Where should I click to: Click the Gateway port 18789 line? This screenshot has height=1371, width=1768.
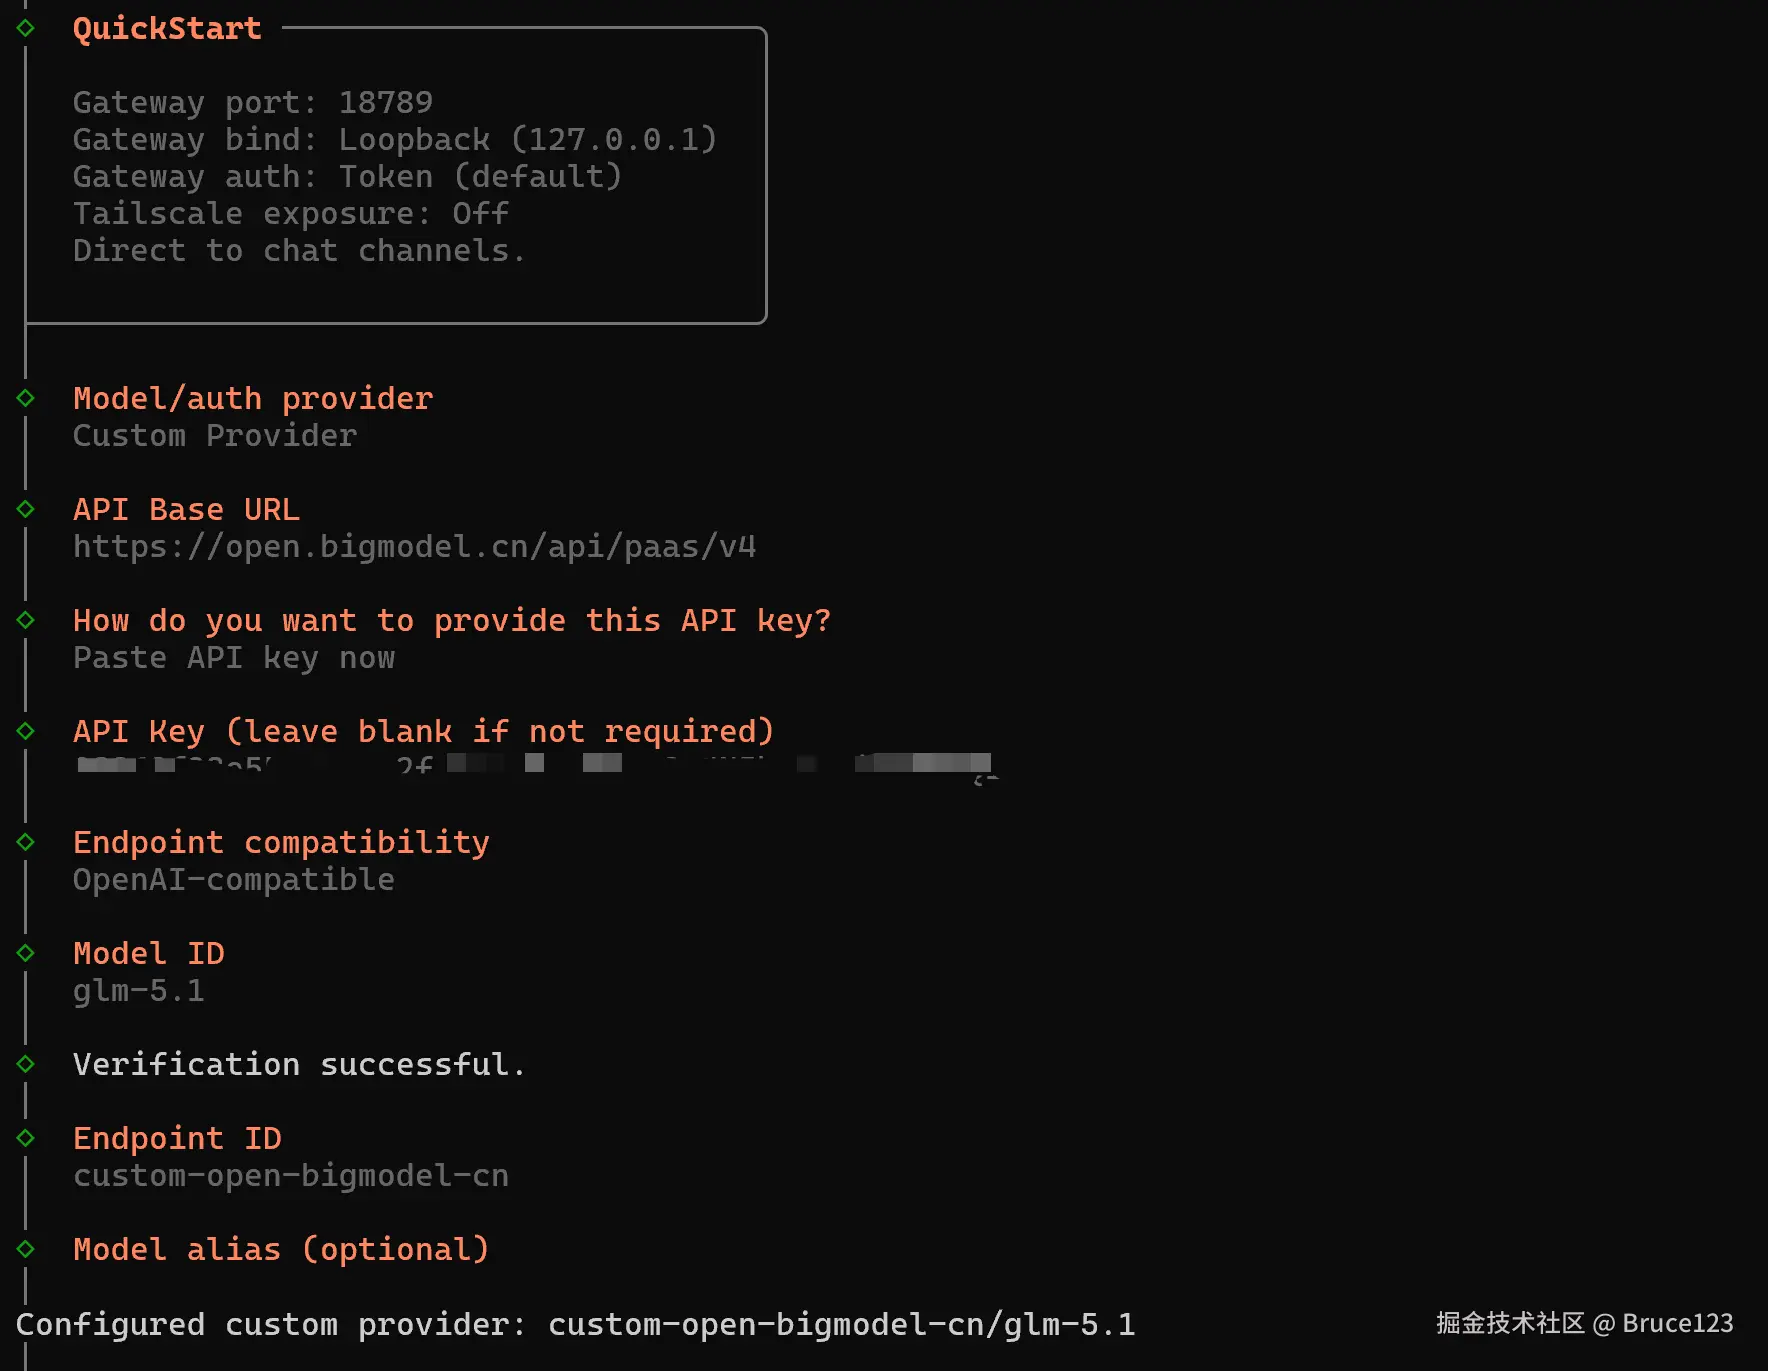tap(253, 103)
